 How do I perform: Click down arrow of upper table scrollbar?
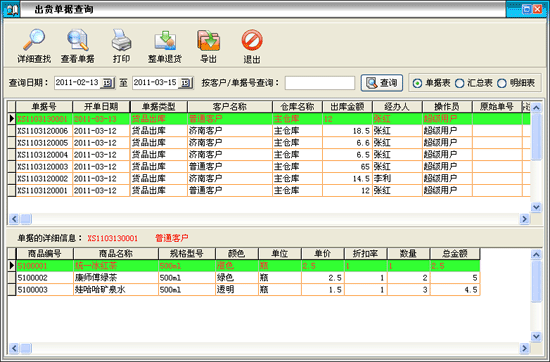(536, 207)
